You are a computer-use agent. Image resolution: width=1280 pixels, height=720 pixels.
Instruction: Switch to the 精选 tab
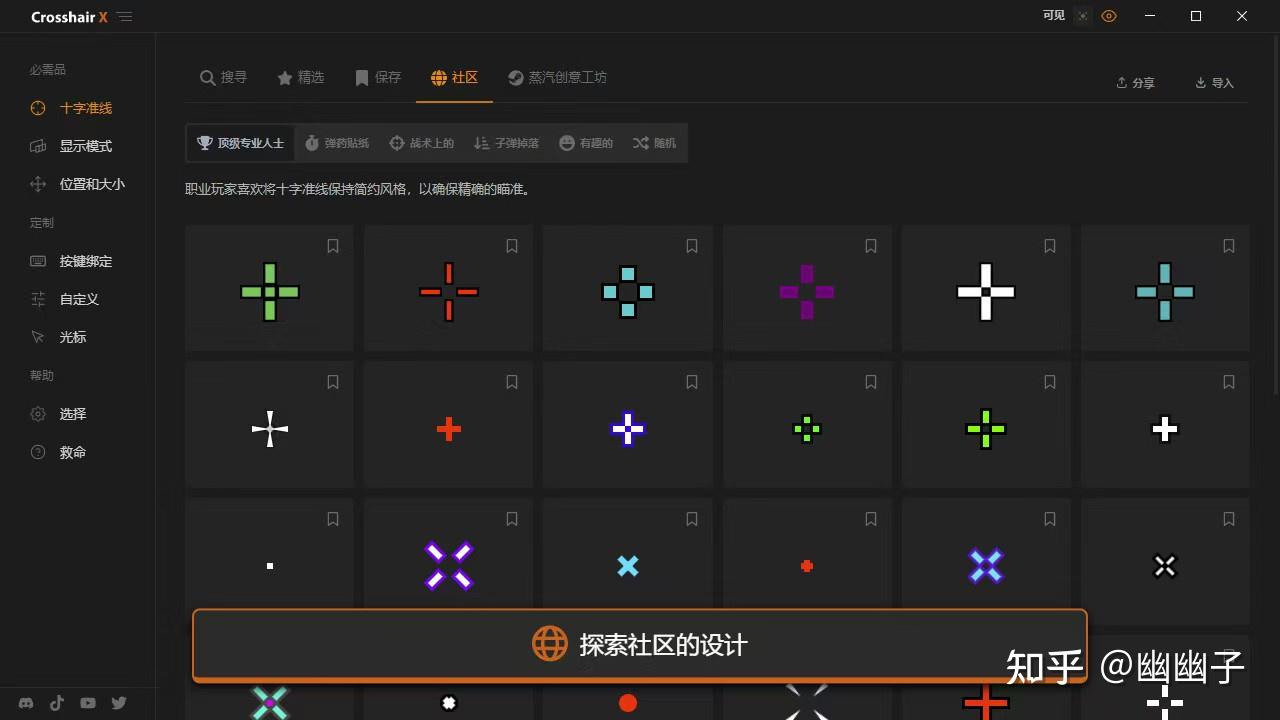click(x=302, y=76)
